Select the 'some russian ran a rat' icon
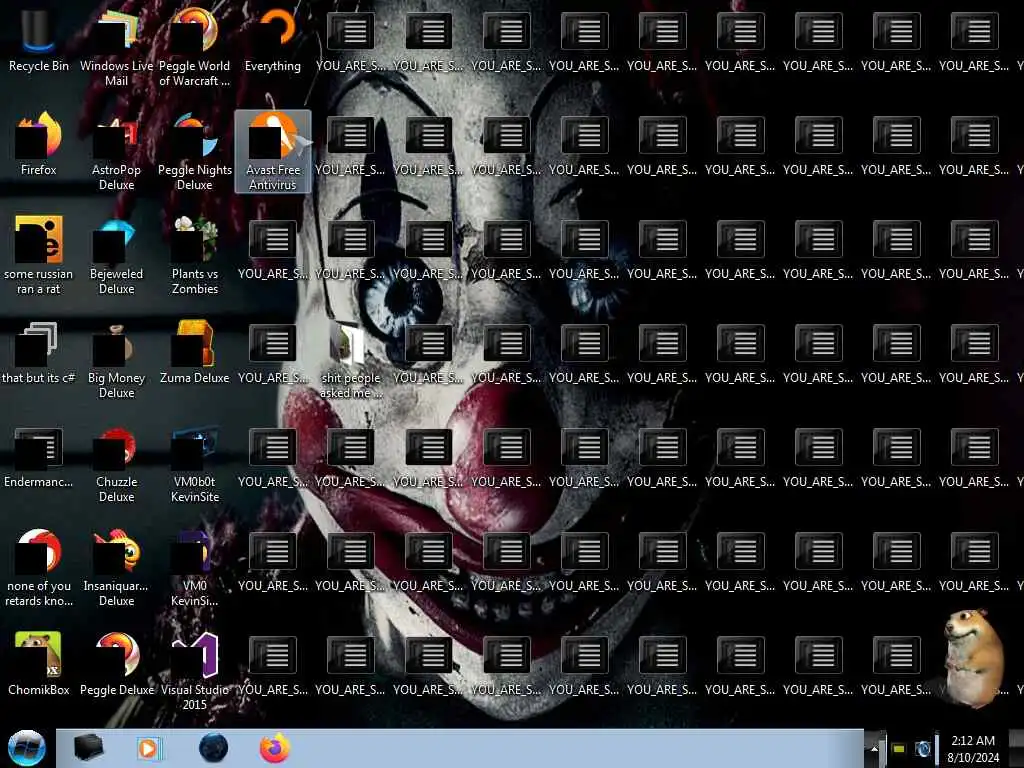1024x768 pixels. click(x=39, y=255)
